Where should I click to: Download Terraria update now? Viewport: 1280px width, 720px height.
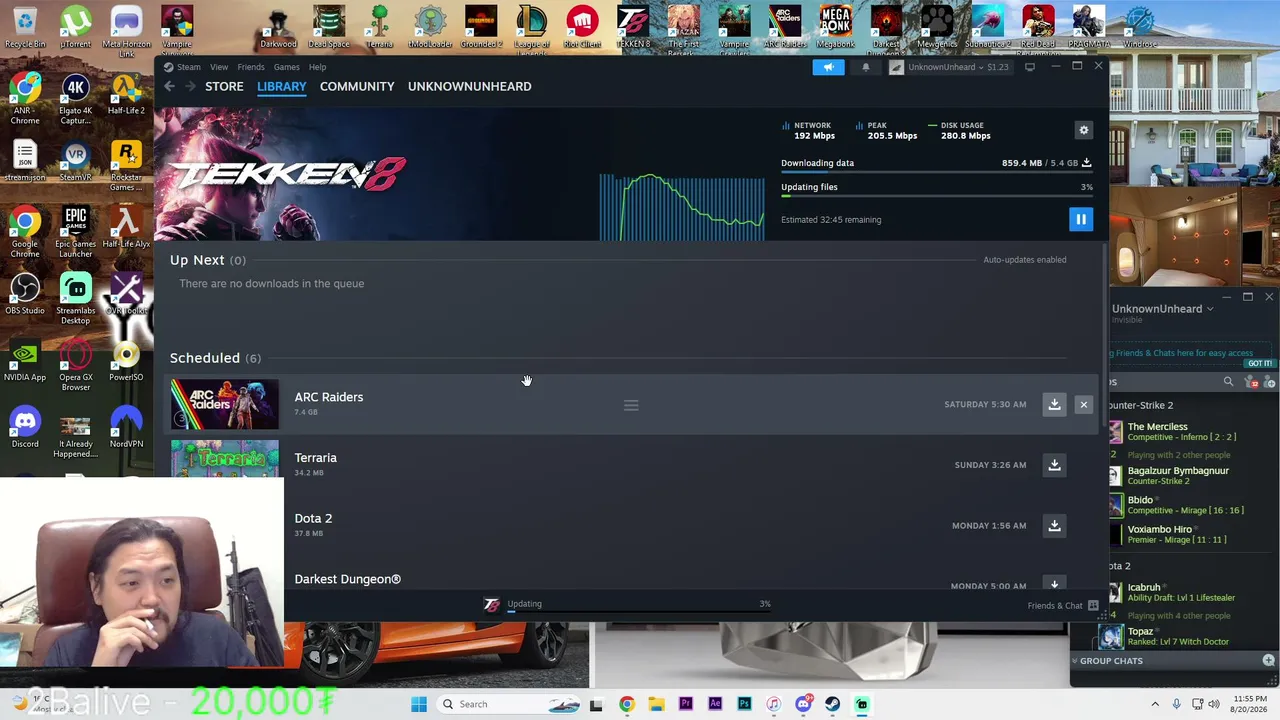pyautogui.click(x=1054, y=465)
